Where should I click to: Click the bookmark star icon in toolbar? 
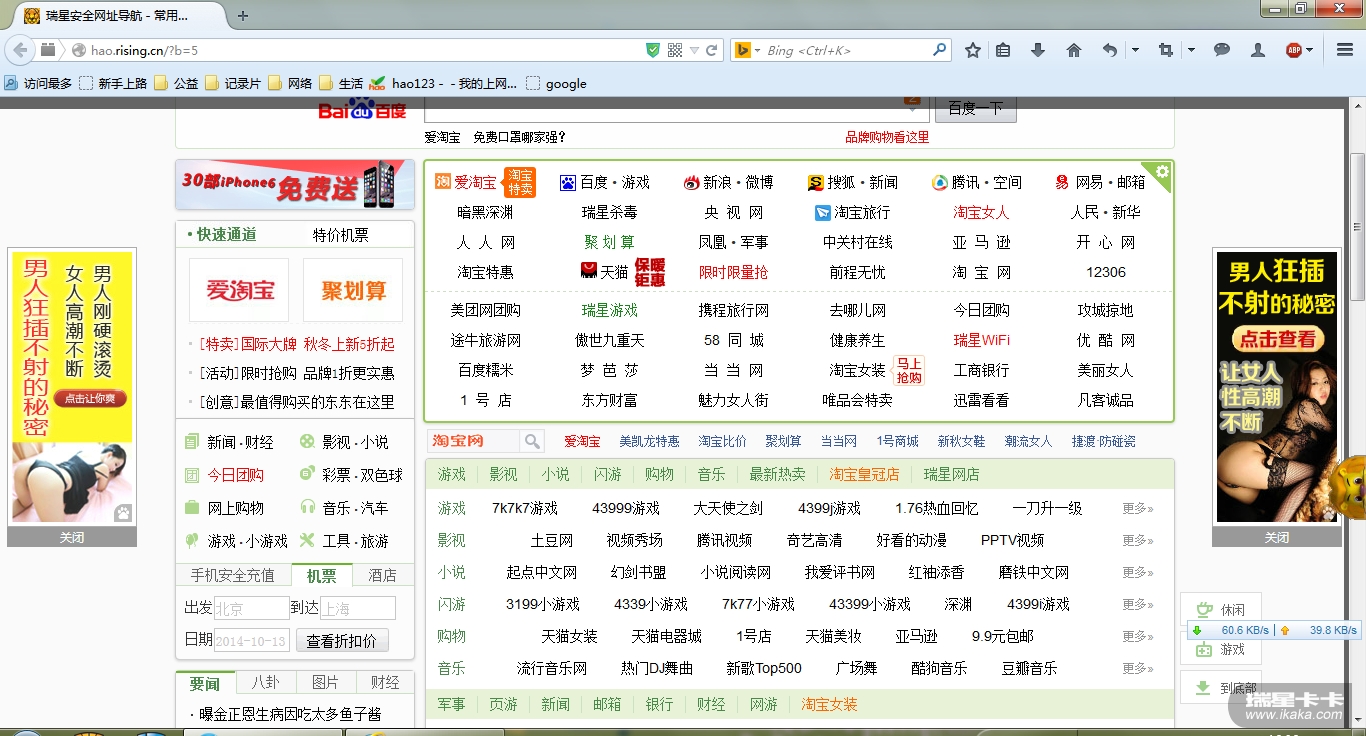972,50
